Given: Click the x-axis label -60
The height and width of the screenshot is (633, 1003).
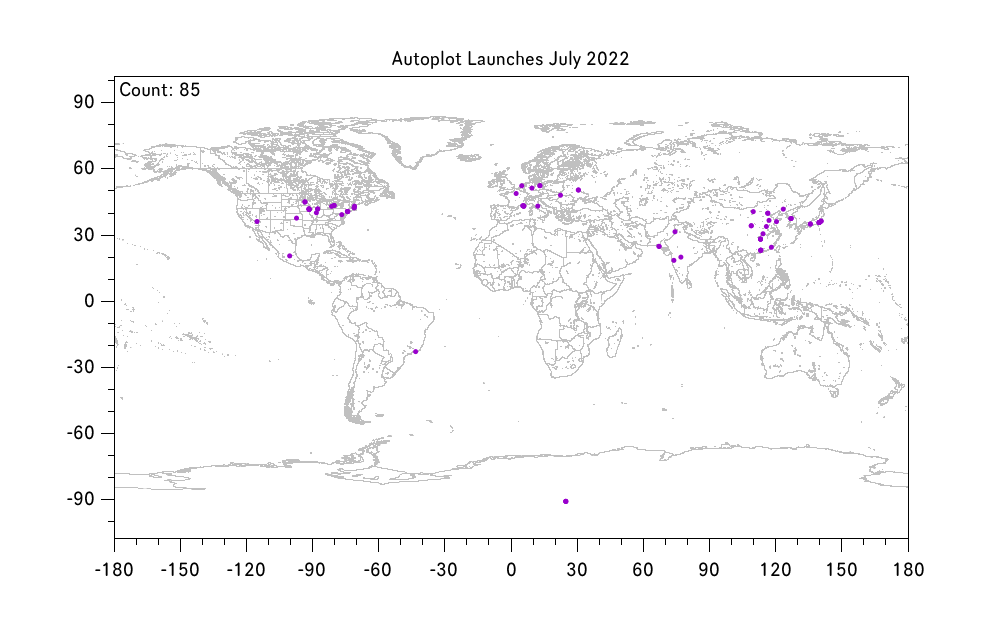Looking at the screenshot, I should [x=378, y=570].
